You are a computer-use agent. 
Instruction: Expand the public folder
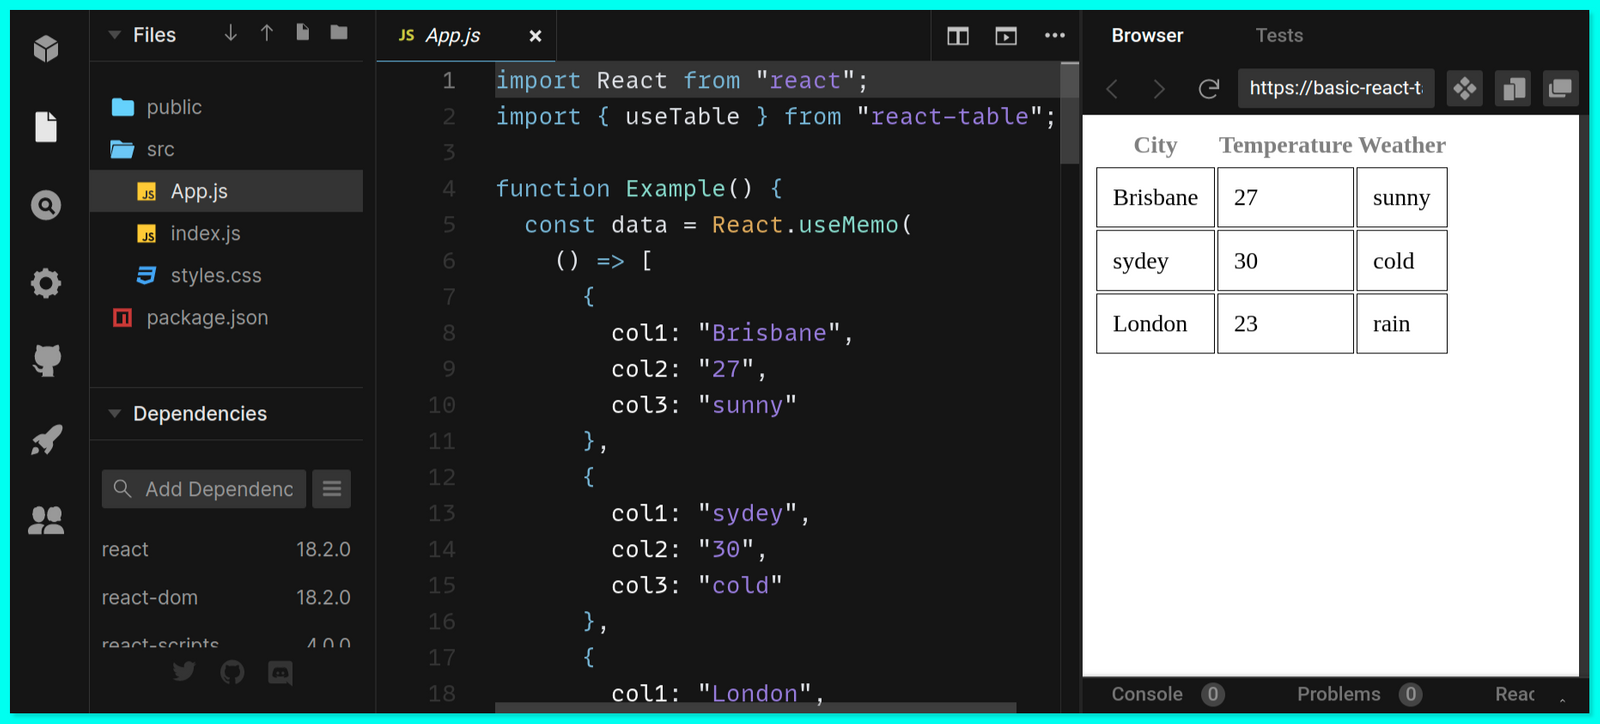tap(174, 107)
